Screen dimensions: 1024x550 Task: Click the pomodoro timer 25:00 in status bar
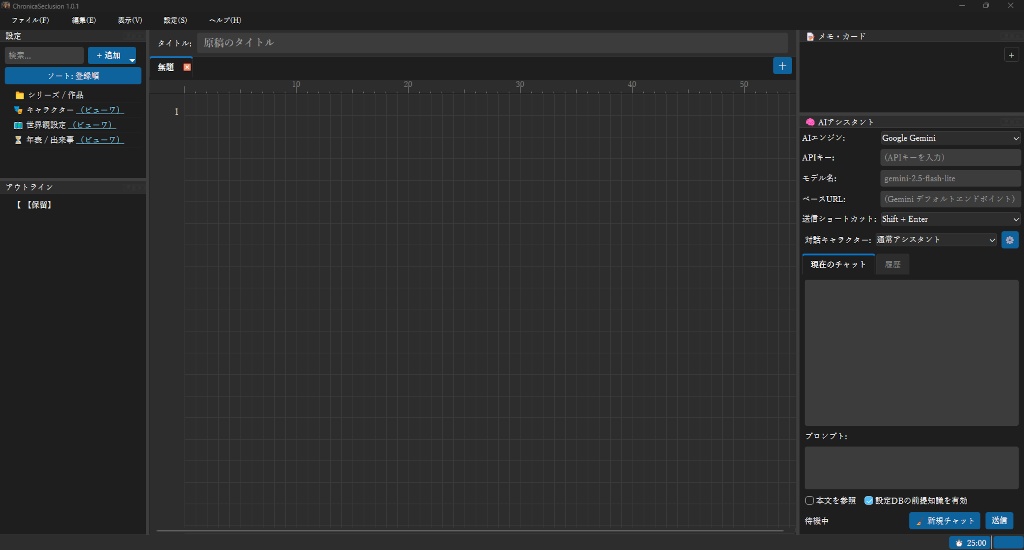(970, 543)
